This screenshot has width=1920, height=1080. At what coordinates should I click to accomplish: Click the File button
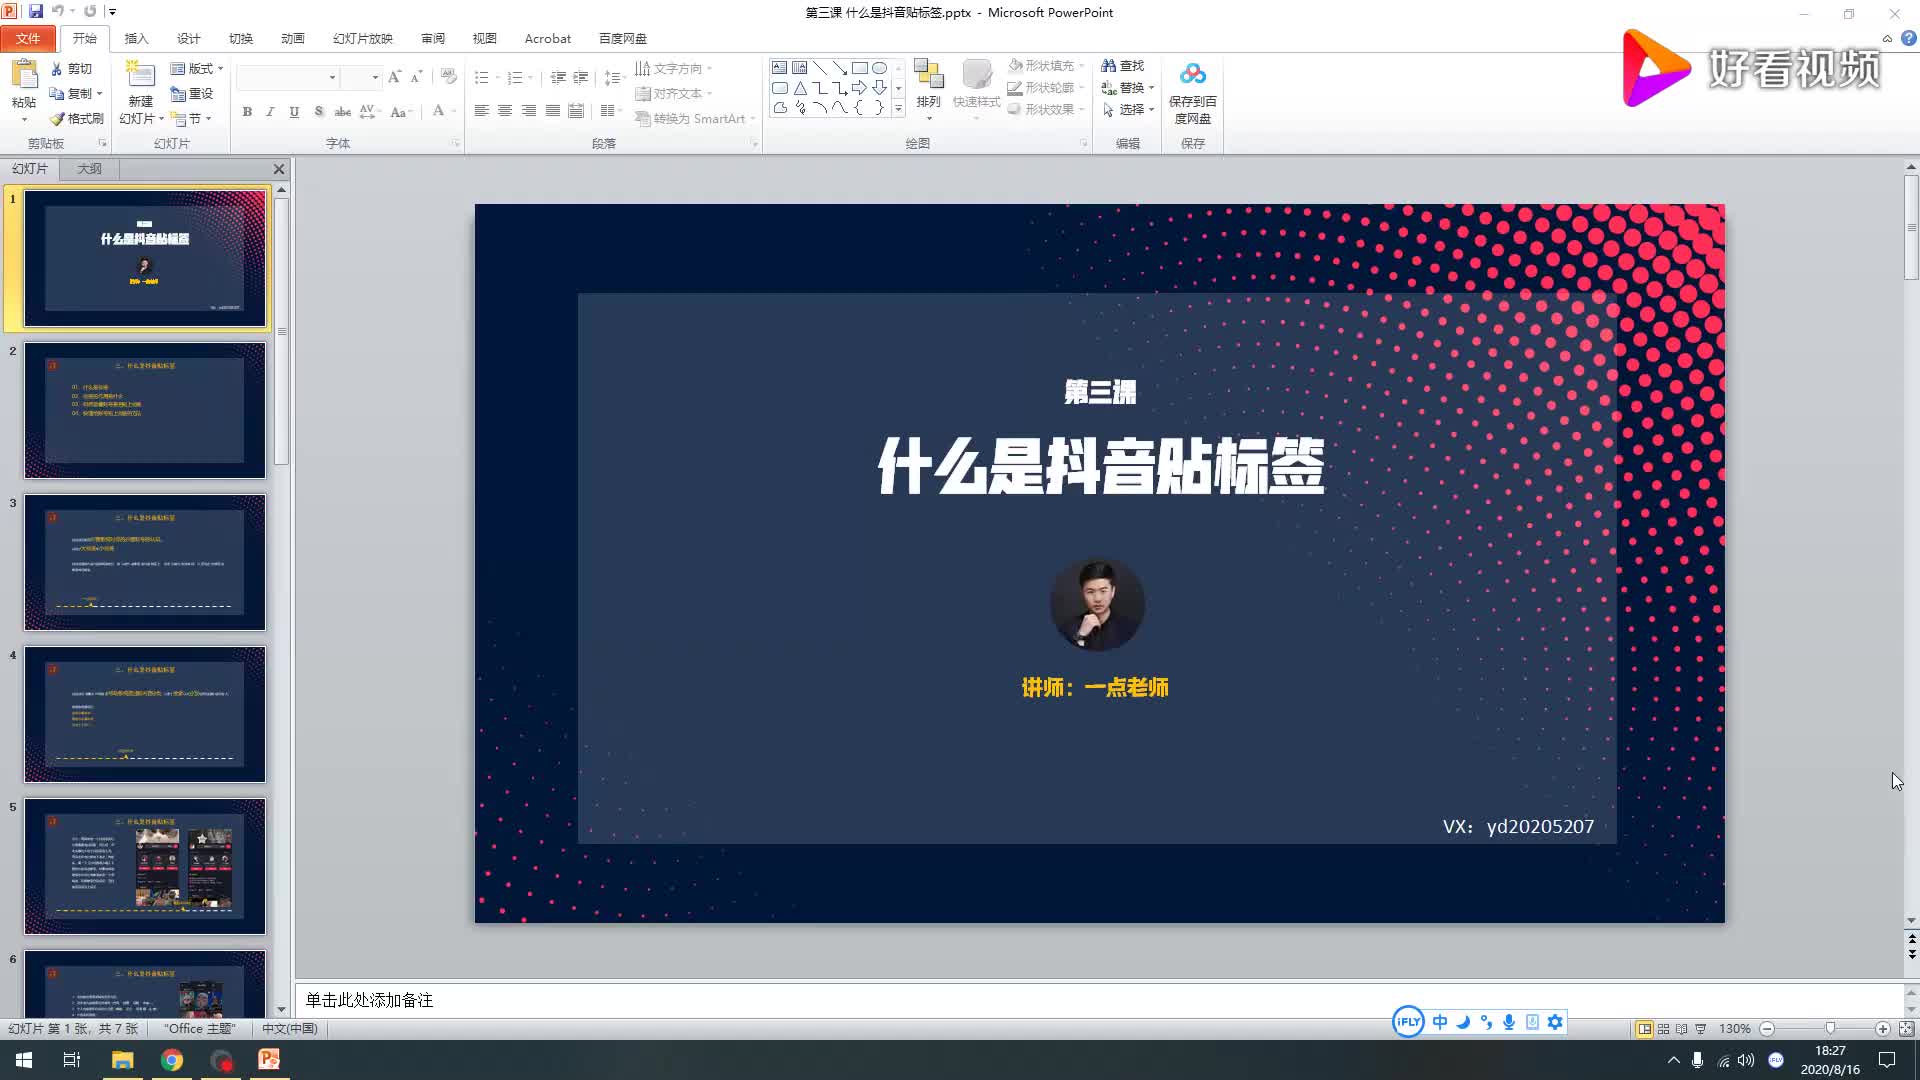click(28, 38)
